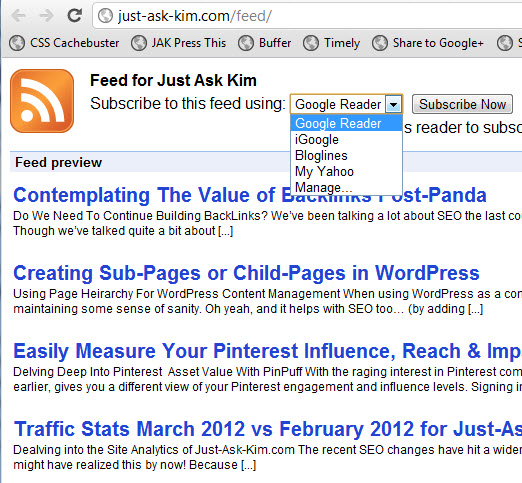
Task: Click the globe icon in the address bar
Action: coord(105,16)
